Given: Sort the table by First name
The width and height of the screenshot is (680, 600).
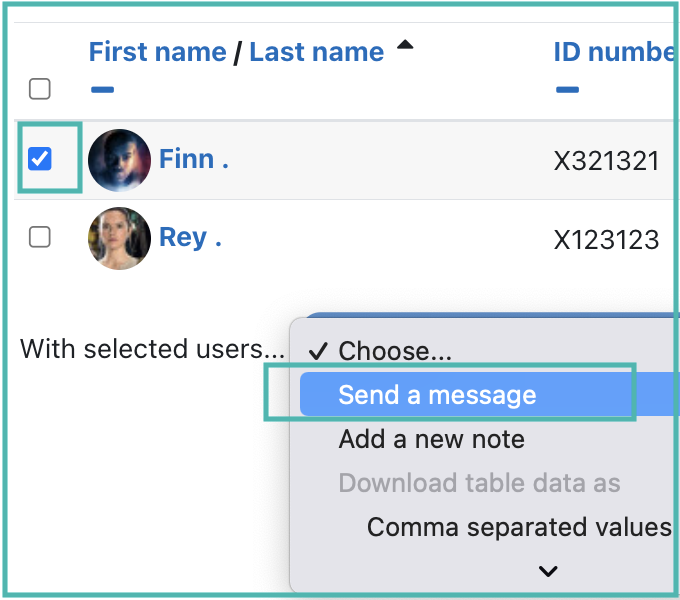Looking at the screenshot, I should [x=157, y=53].
